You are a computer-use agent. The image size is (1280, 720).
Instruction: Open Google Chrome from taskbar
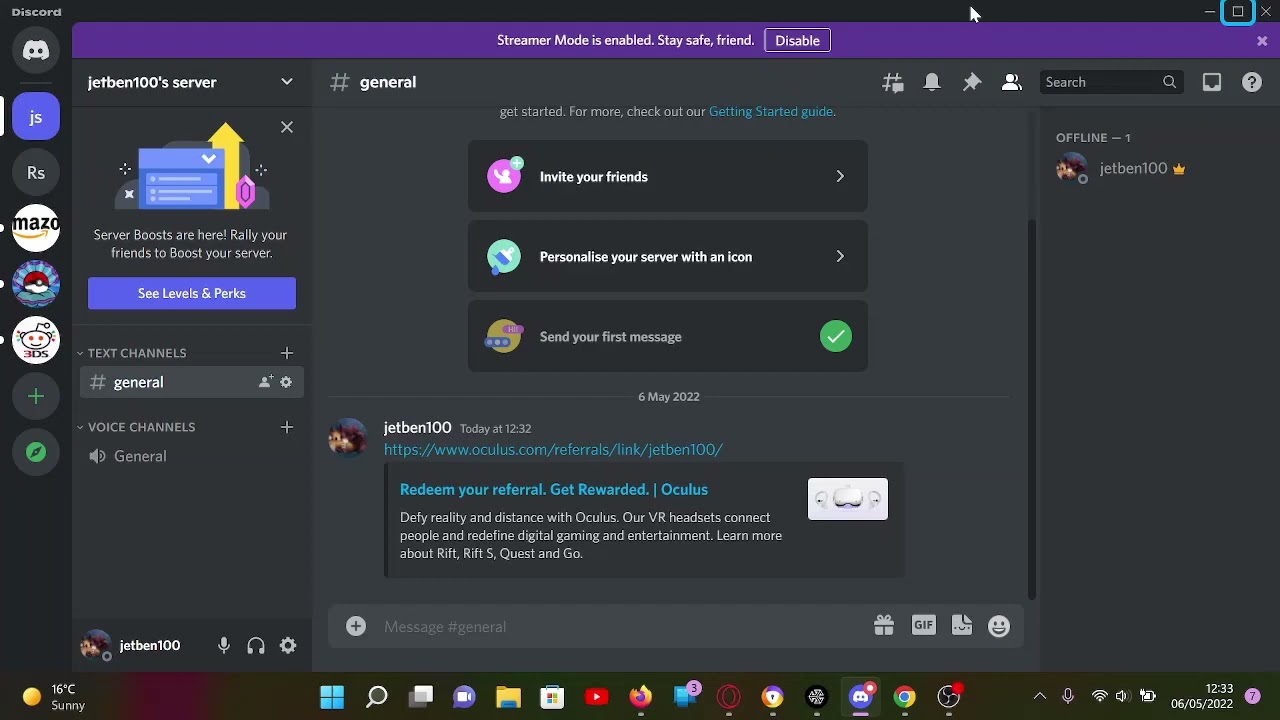point(904,697)
